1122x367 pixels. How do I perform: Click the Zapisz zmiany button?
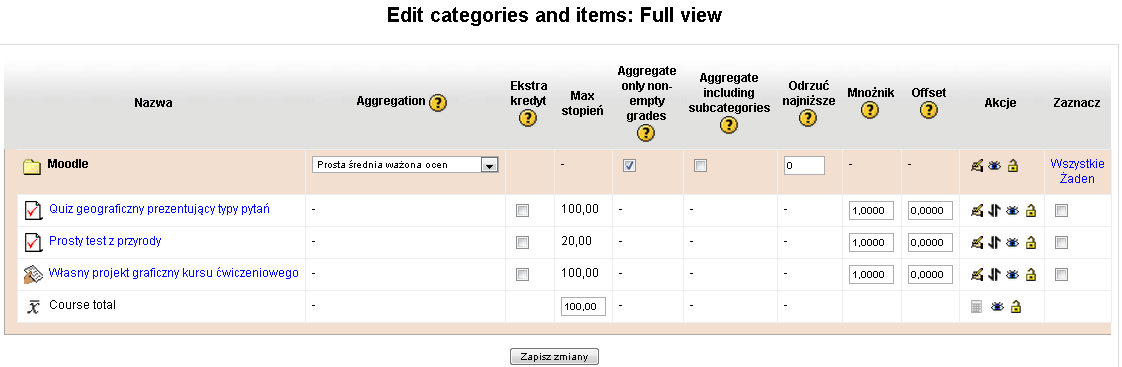tap(554, 356)
